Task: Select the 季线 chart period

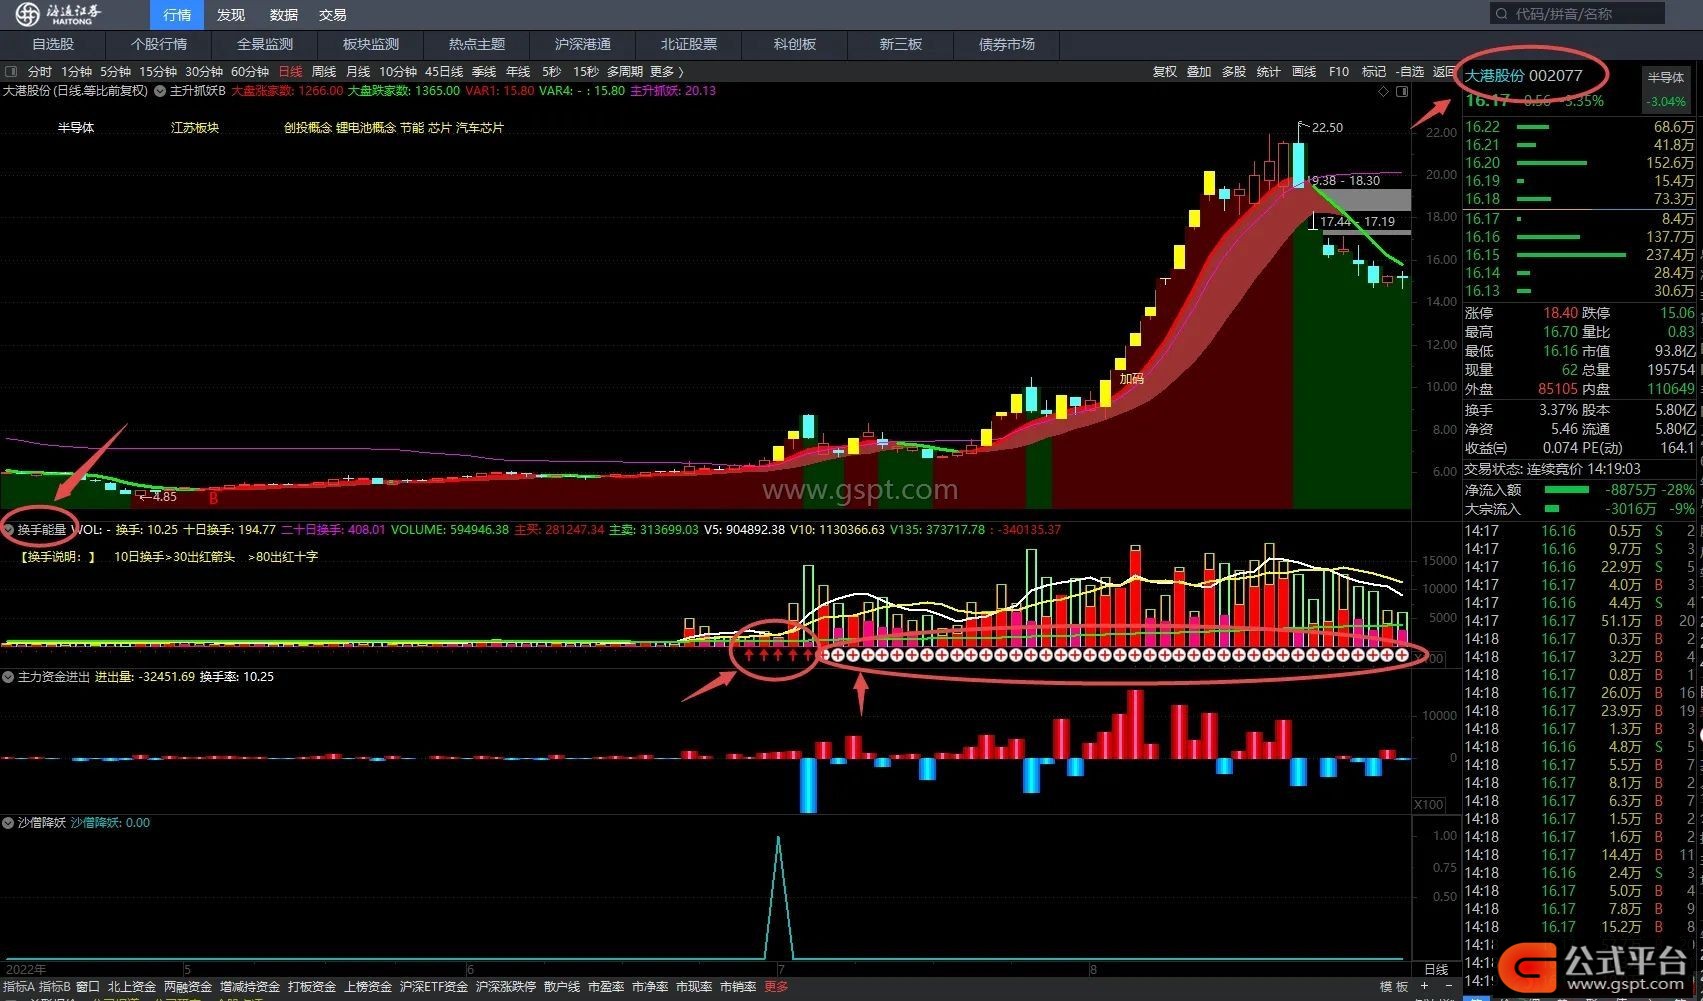Action: [x=484, y=72]
